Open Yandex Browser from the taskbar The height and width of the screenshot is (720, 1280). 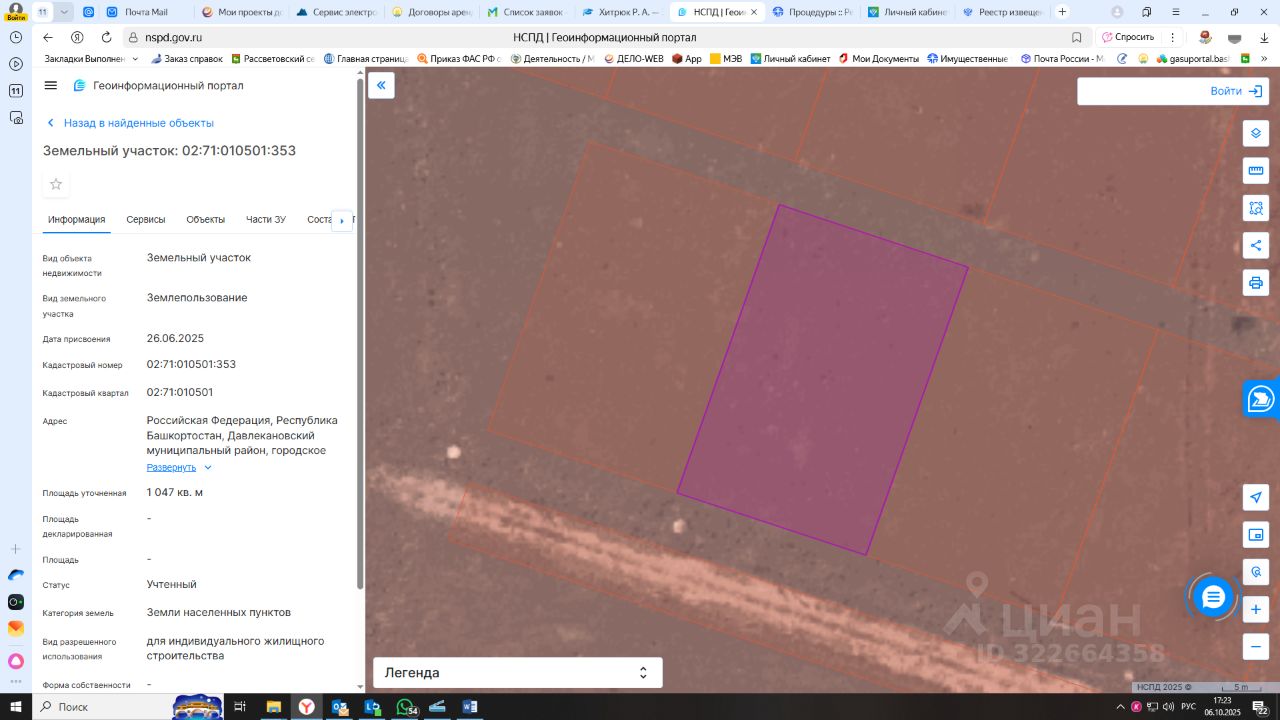pyautogui.click(x=306, y=707)
